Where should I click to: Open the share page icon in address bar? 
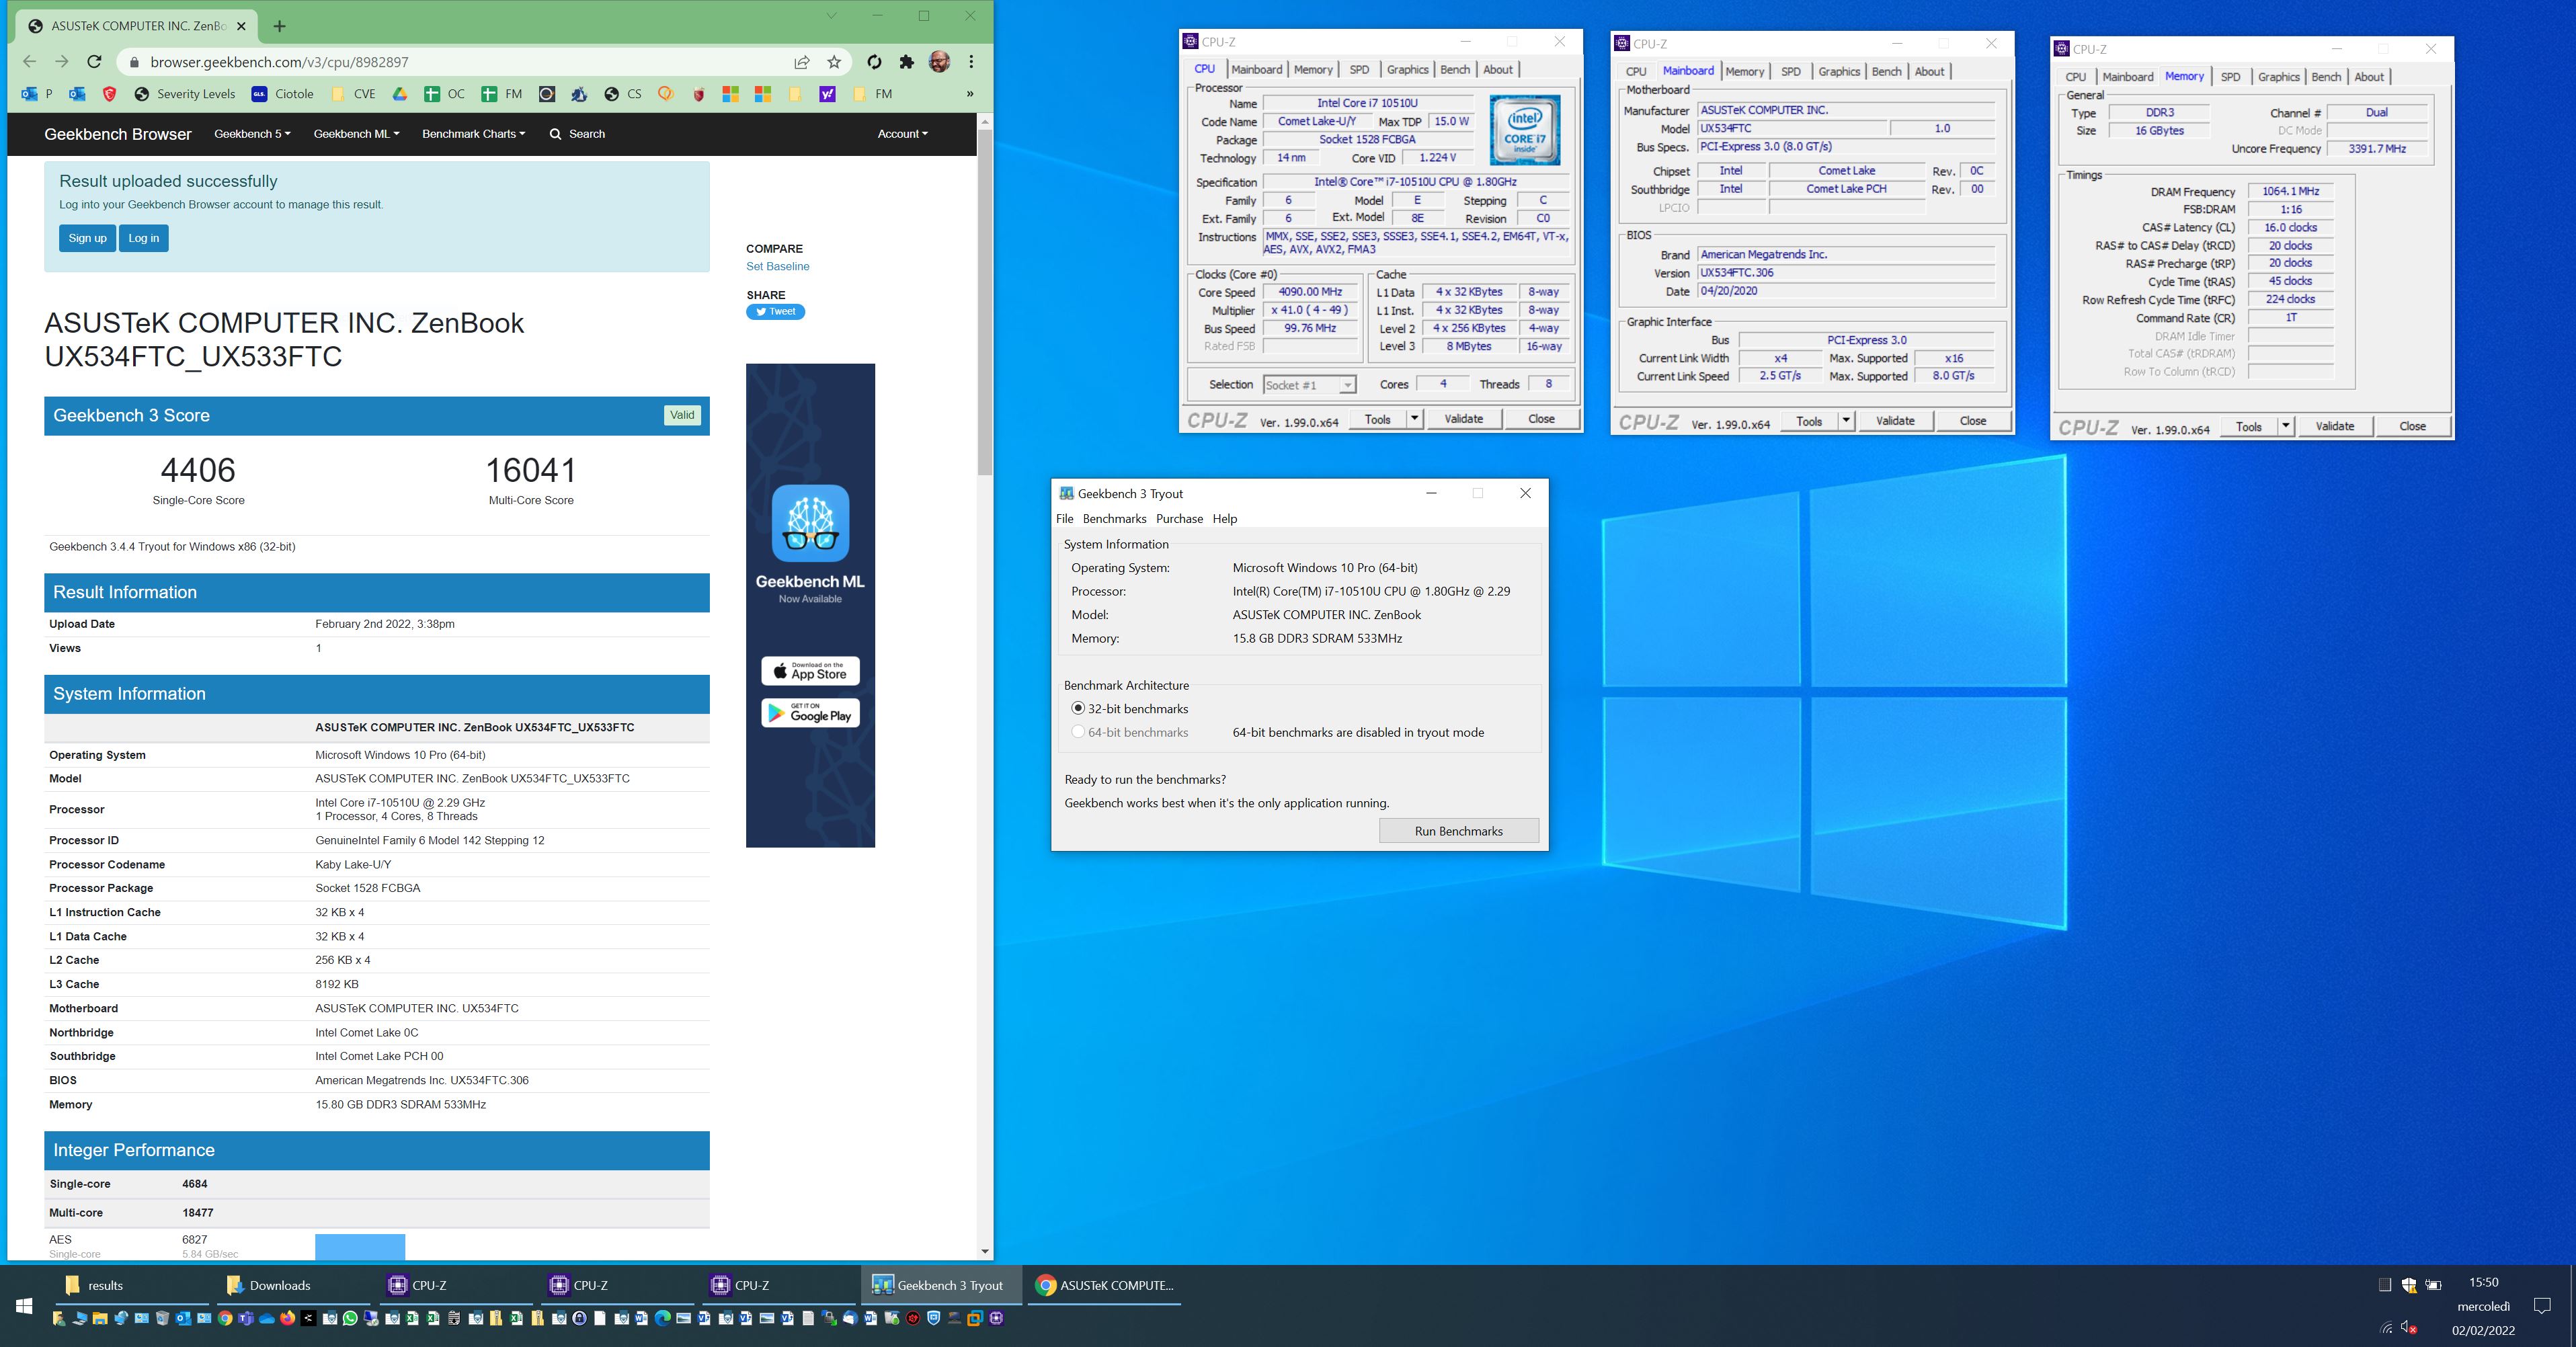click(802, 62)
